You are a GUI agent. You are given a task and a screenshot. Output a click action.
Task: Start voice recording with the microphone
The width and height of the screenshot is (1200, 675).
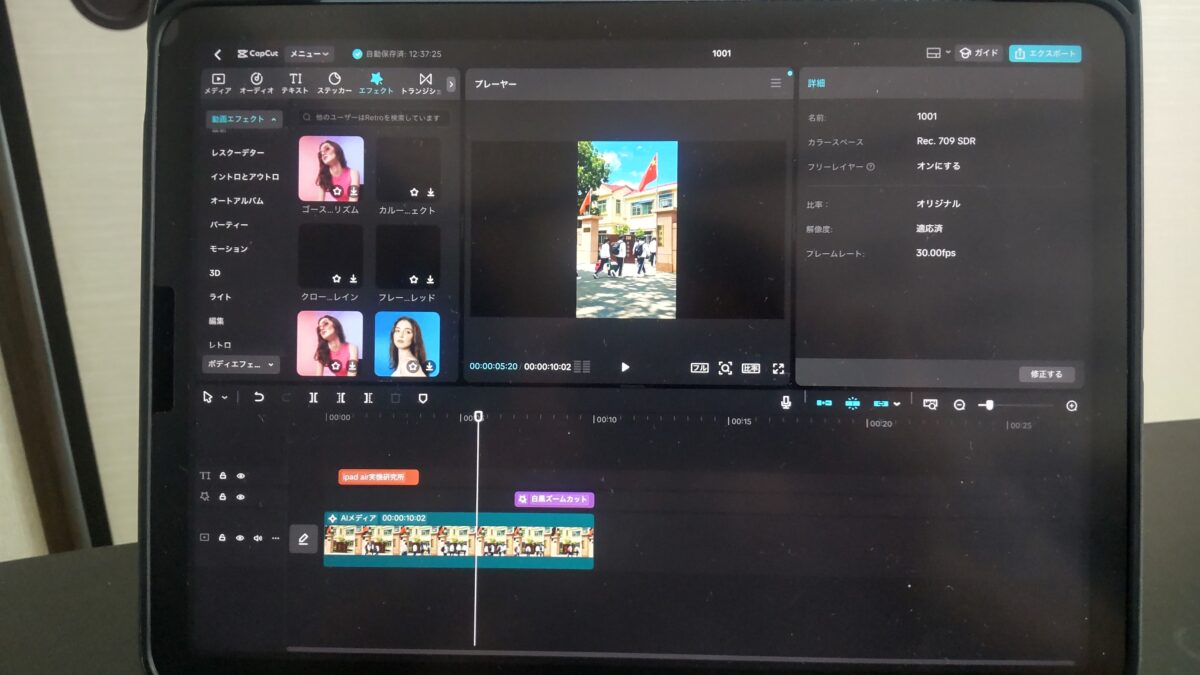coord(787,402)
